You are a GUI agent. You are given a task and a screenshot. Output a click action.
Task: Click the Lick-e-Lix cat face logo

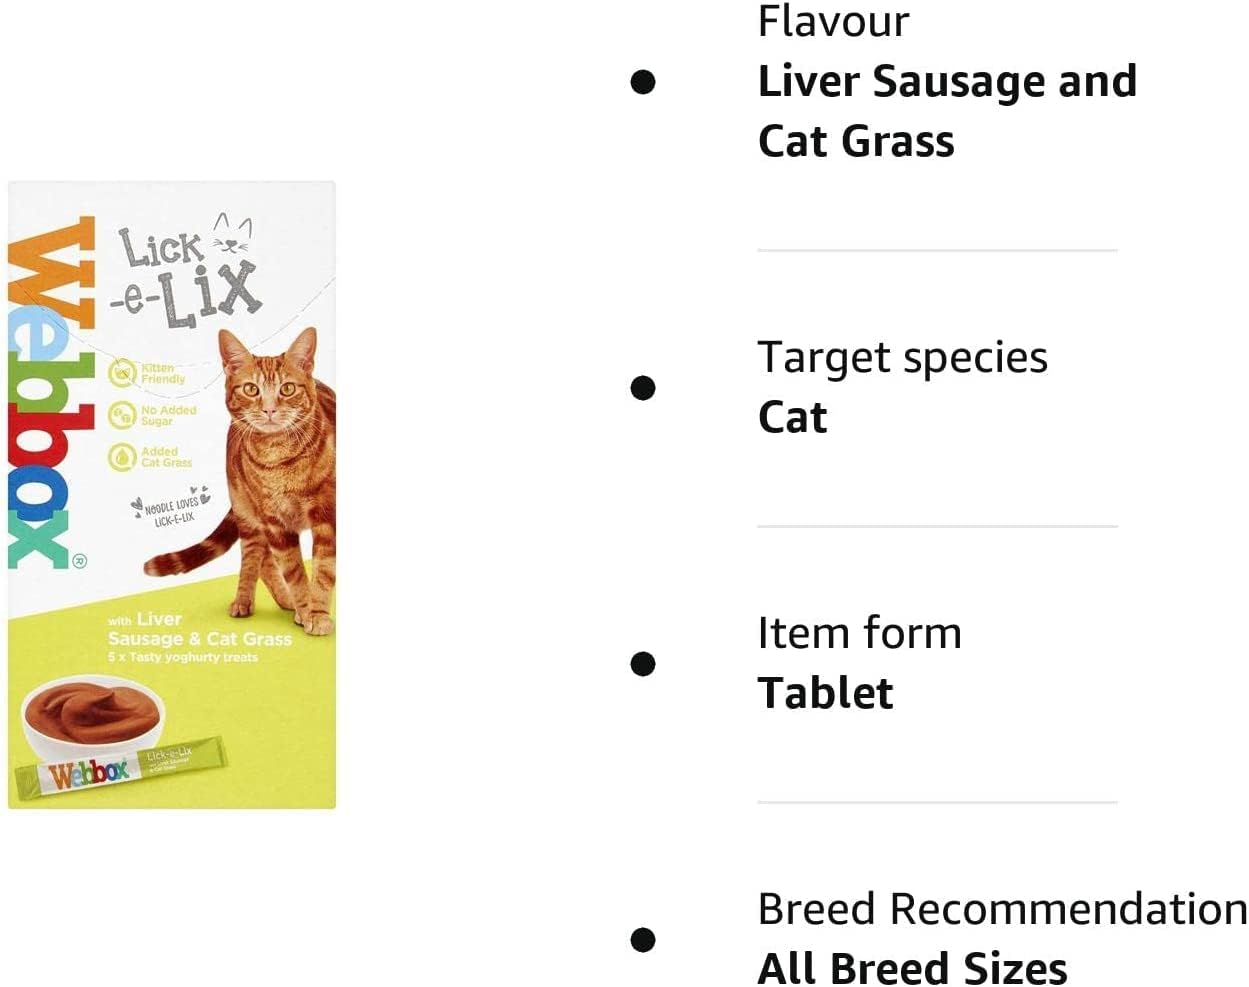(187, 270)
